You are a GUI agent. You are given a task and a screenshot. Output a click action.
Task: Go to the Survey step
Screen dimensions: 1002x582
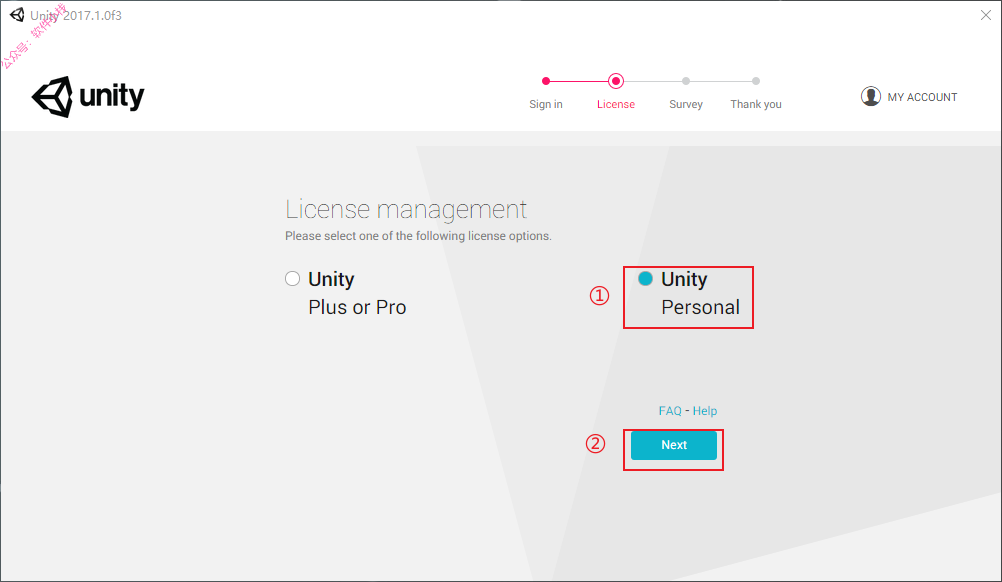tap(686, 104)
